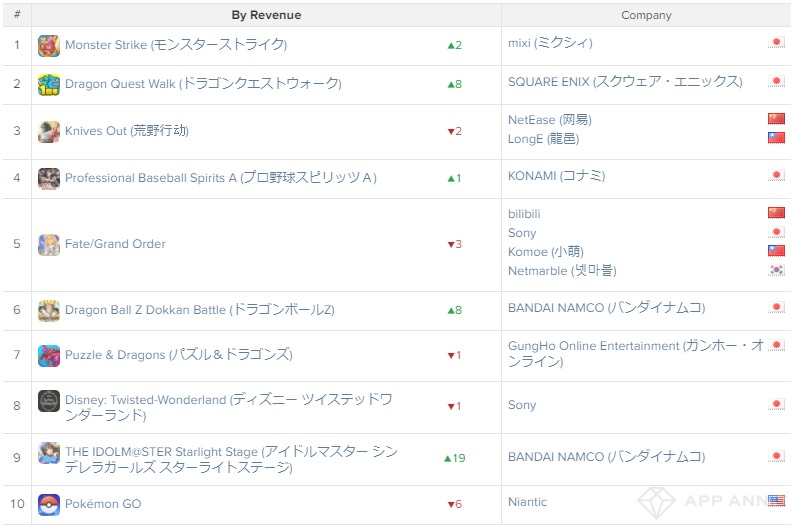
Task: Click the South Korea flag beside Netmarble
Action: pos(776,270)
